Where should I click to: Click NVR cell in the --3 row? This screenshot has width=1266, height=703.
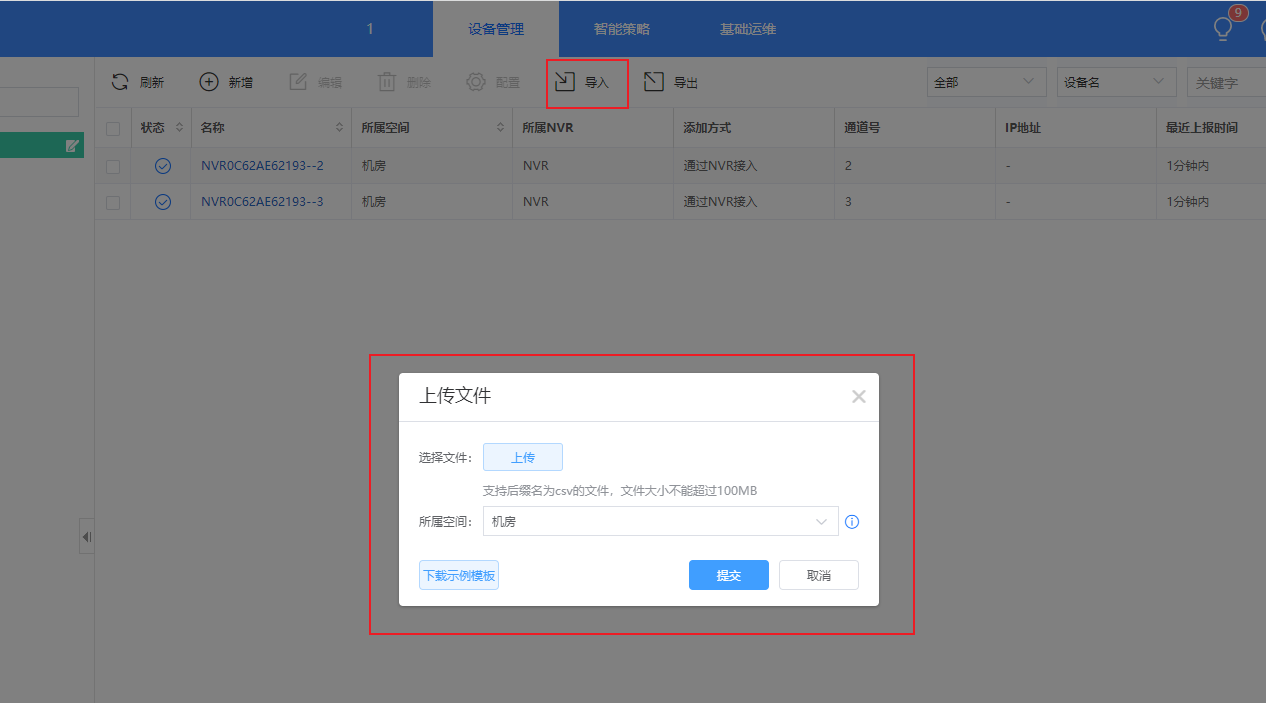(536, 202)
